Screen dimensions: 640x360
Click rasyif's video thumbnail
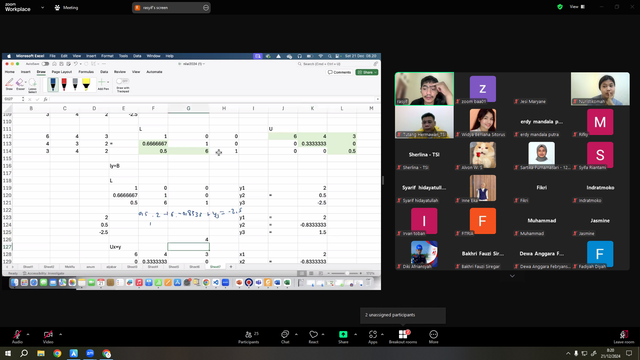(x=424, y=89)
